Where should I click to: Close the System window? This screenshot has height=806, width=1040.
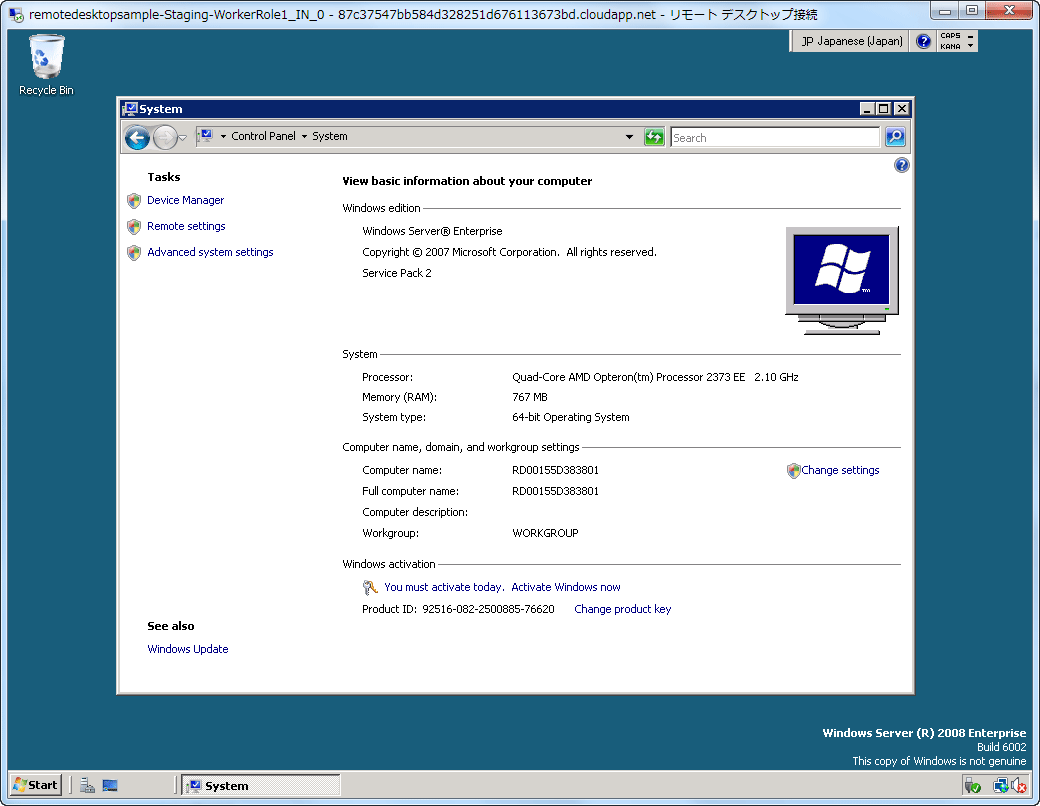click(901, 109)
